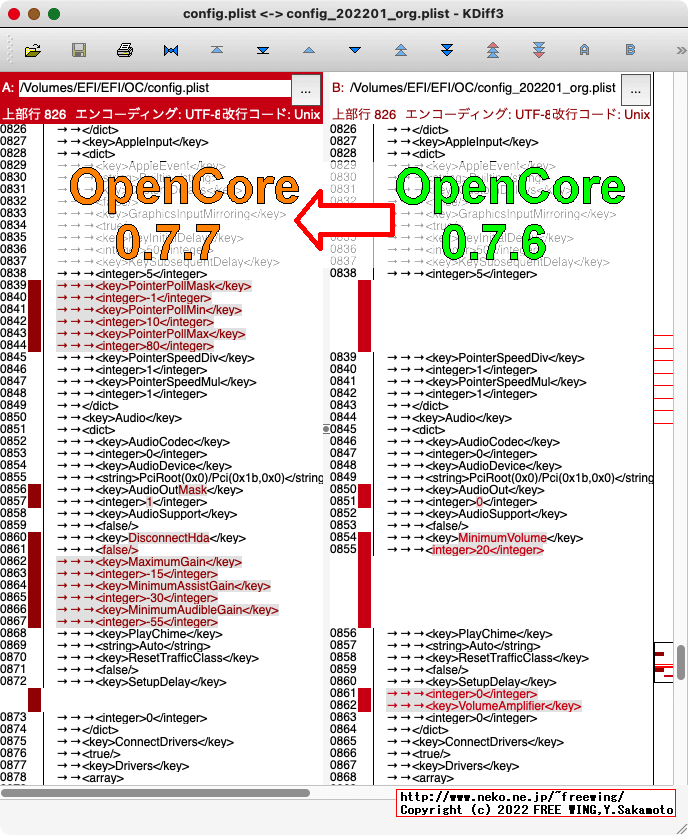688x835 pixels.
Task: Click the Print icon in toolbar
Action: 125,51
